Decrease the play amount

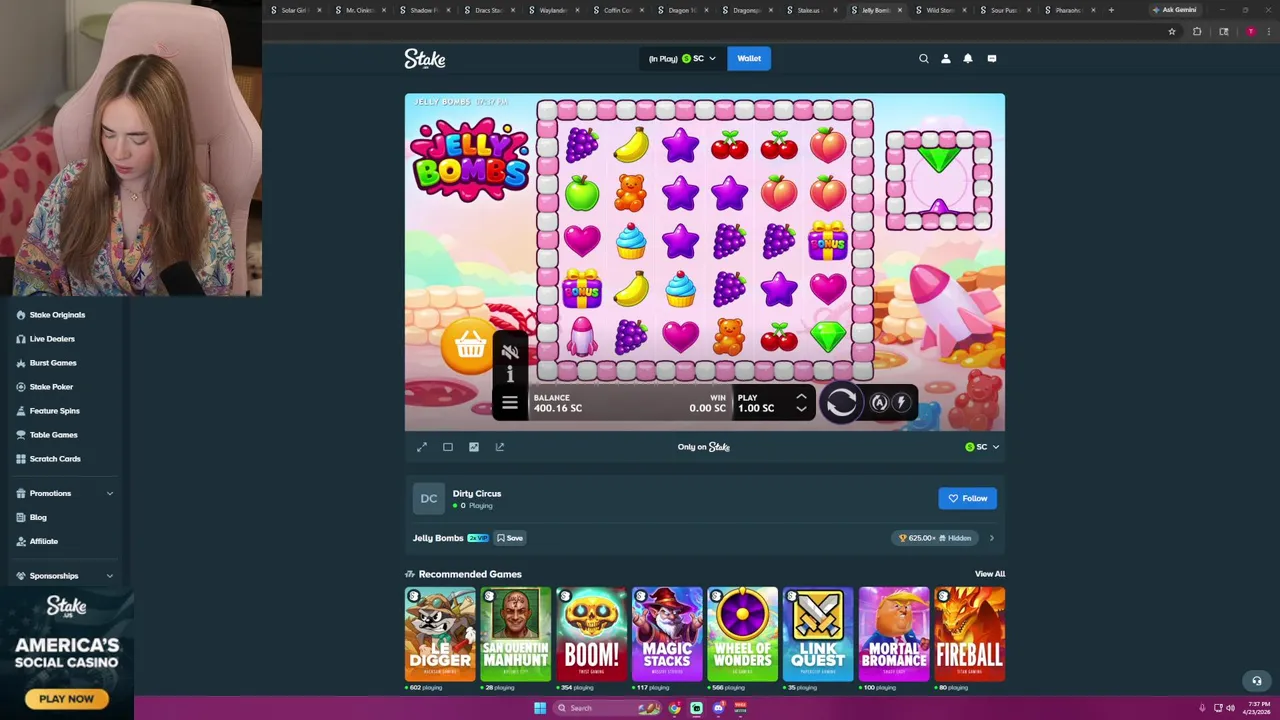(801, 409)
